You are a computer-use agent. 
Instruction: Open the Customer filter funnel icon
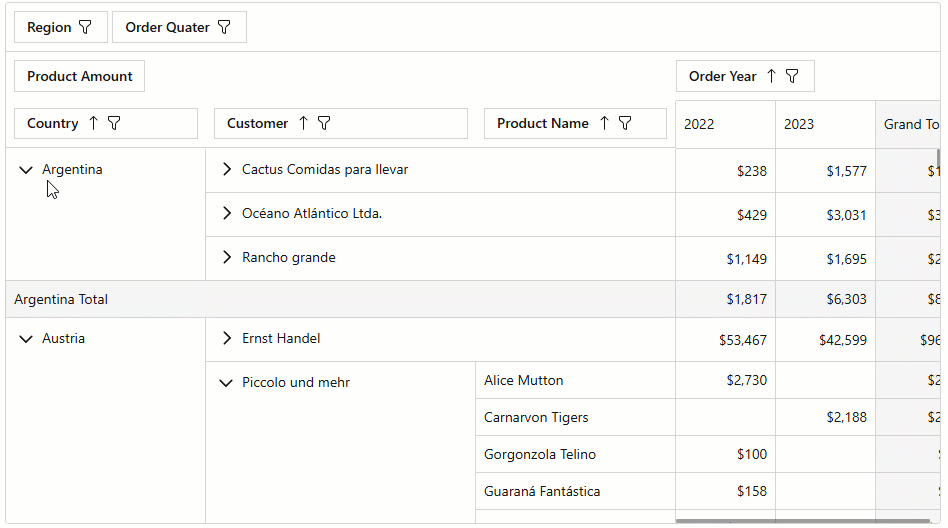click(x=324, y=123)
